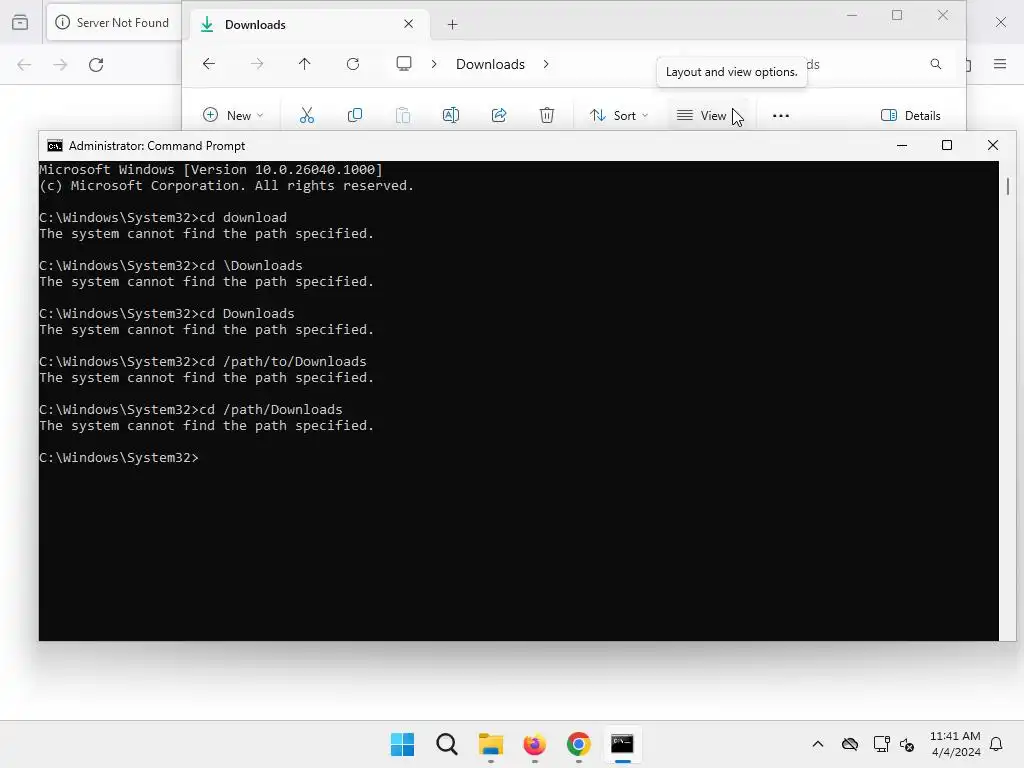Click the Command Prompt vertical scrollbar thumb
Image resolution: width=1024 pixels, height=768 pixels.
point(1008,186)
